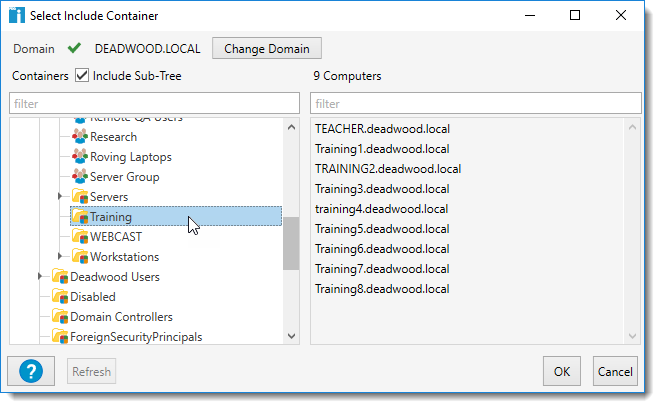Confirm selection with the OK button

561,372
